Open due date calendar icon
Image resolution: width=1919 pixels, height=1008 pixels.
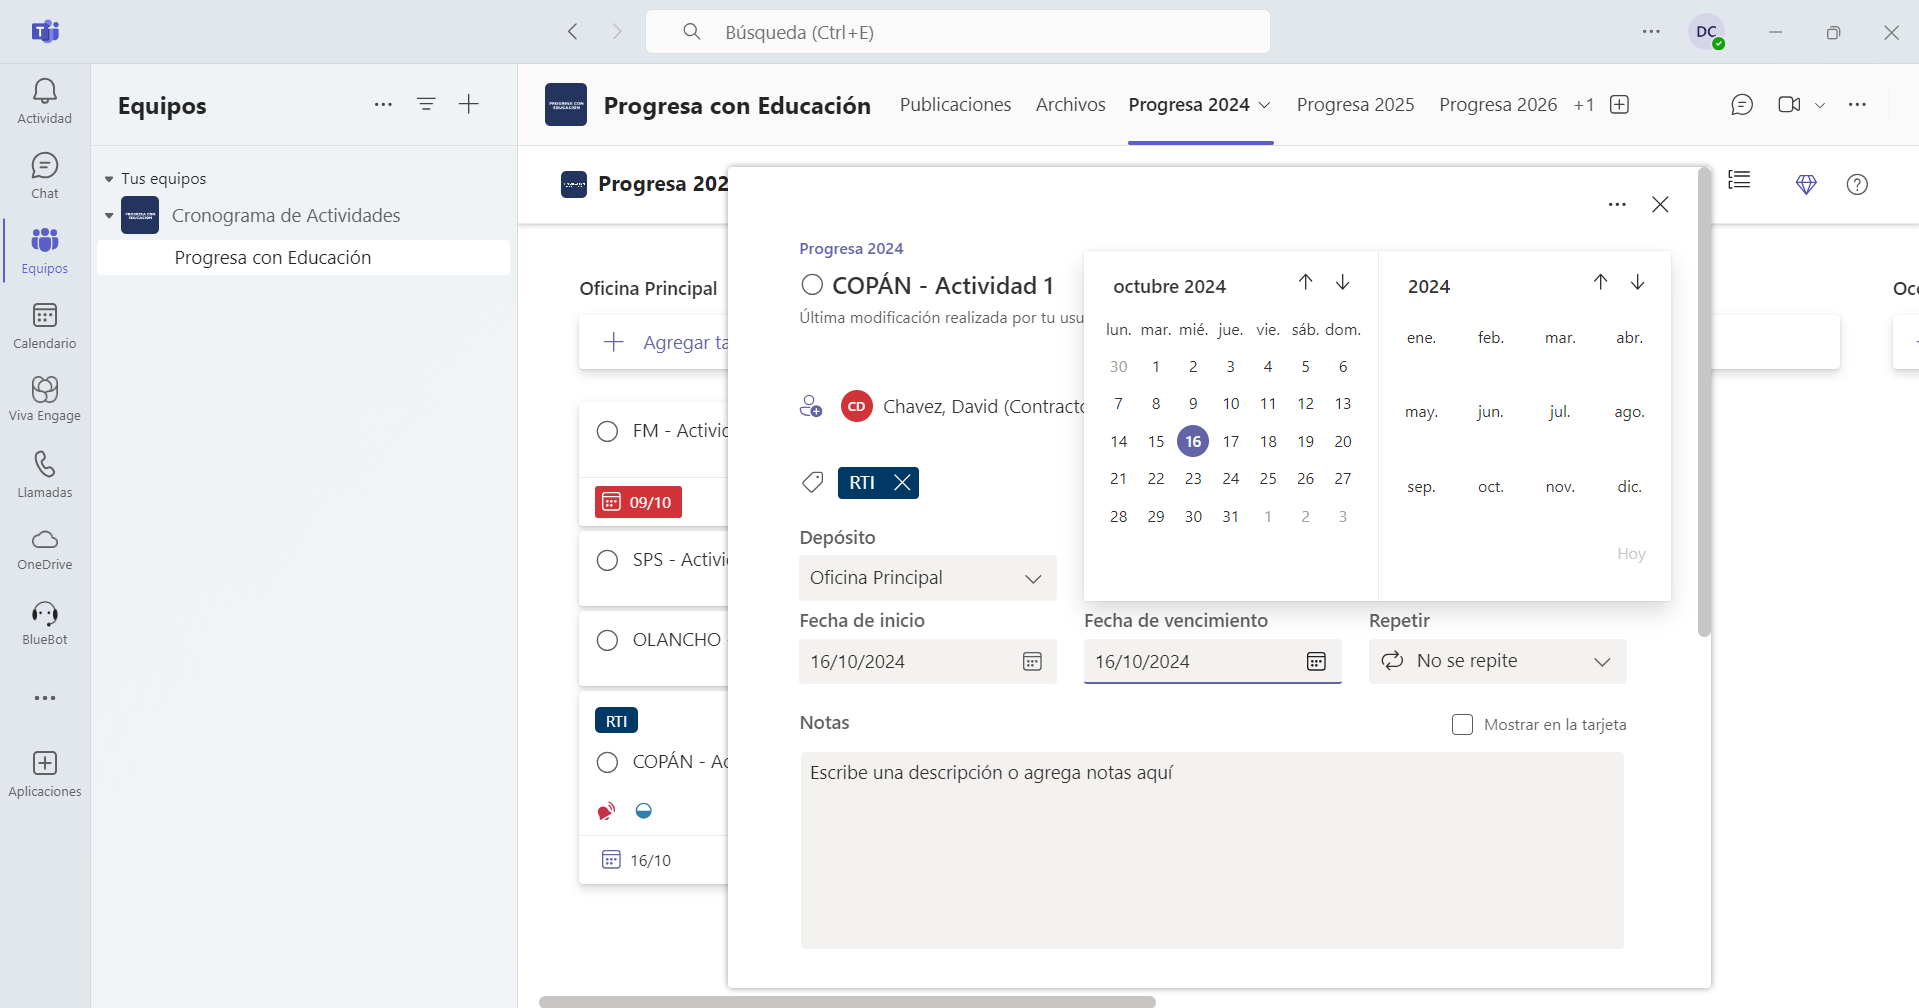tap(1316, 661)
